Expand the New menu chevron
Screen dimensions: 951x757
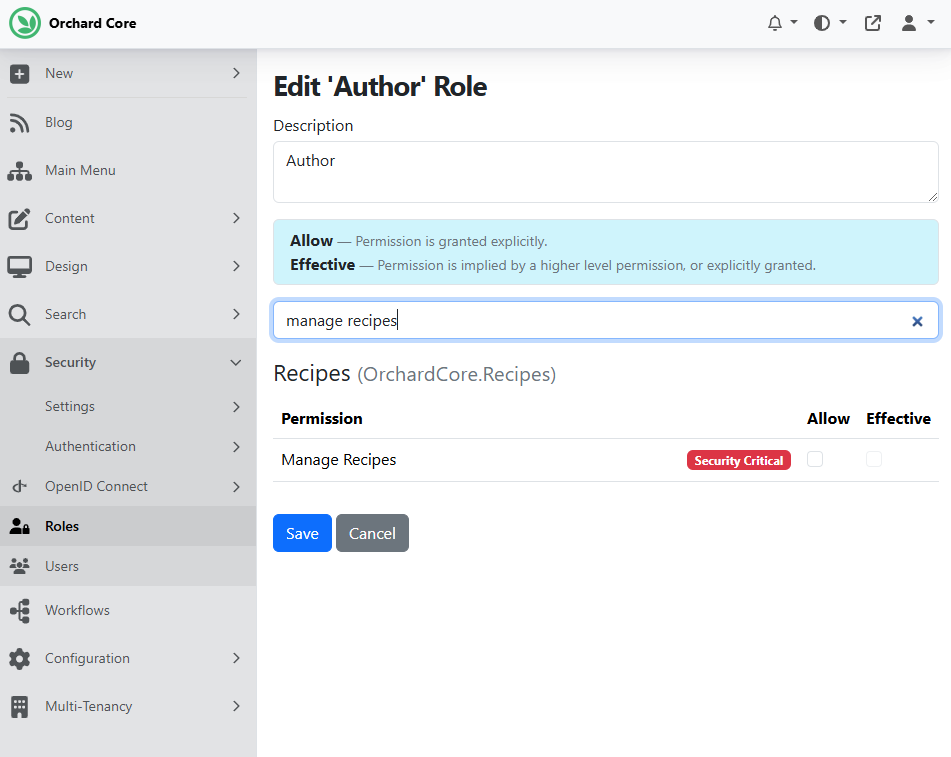[237, 73]
